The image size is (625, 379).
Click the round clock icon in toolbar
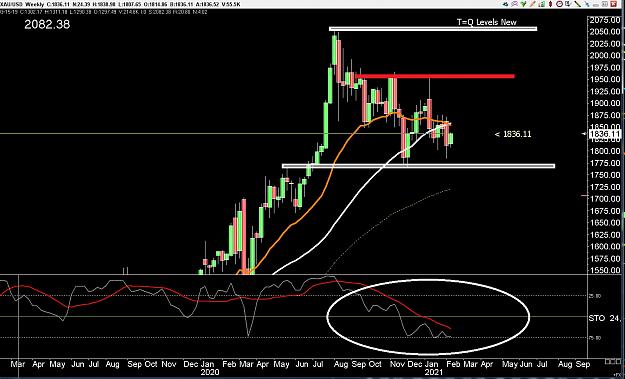click(x=559, y=4)
